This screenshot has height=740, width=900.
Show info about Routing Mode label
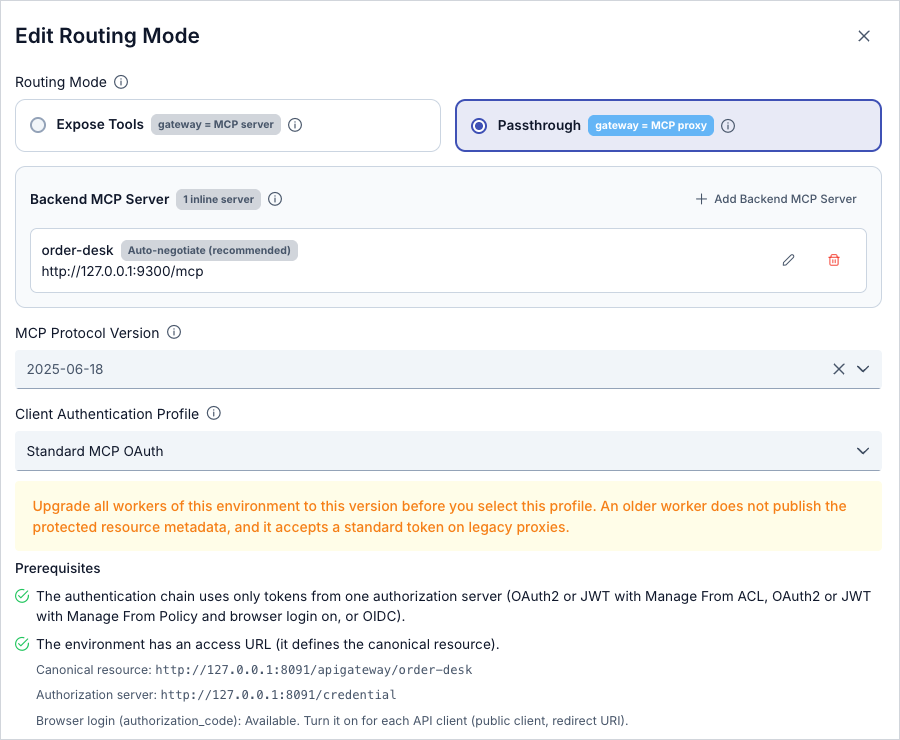coord(121,82)
